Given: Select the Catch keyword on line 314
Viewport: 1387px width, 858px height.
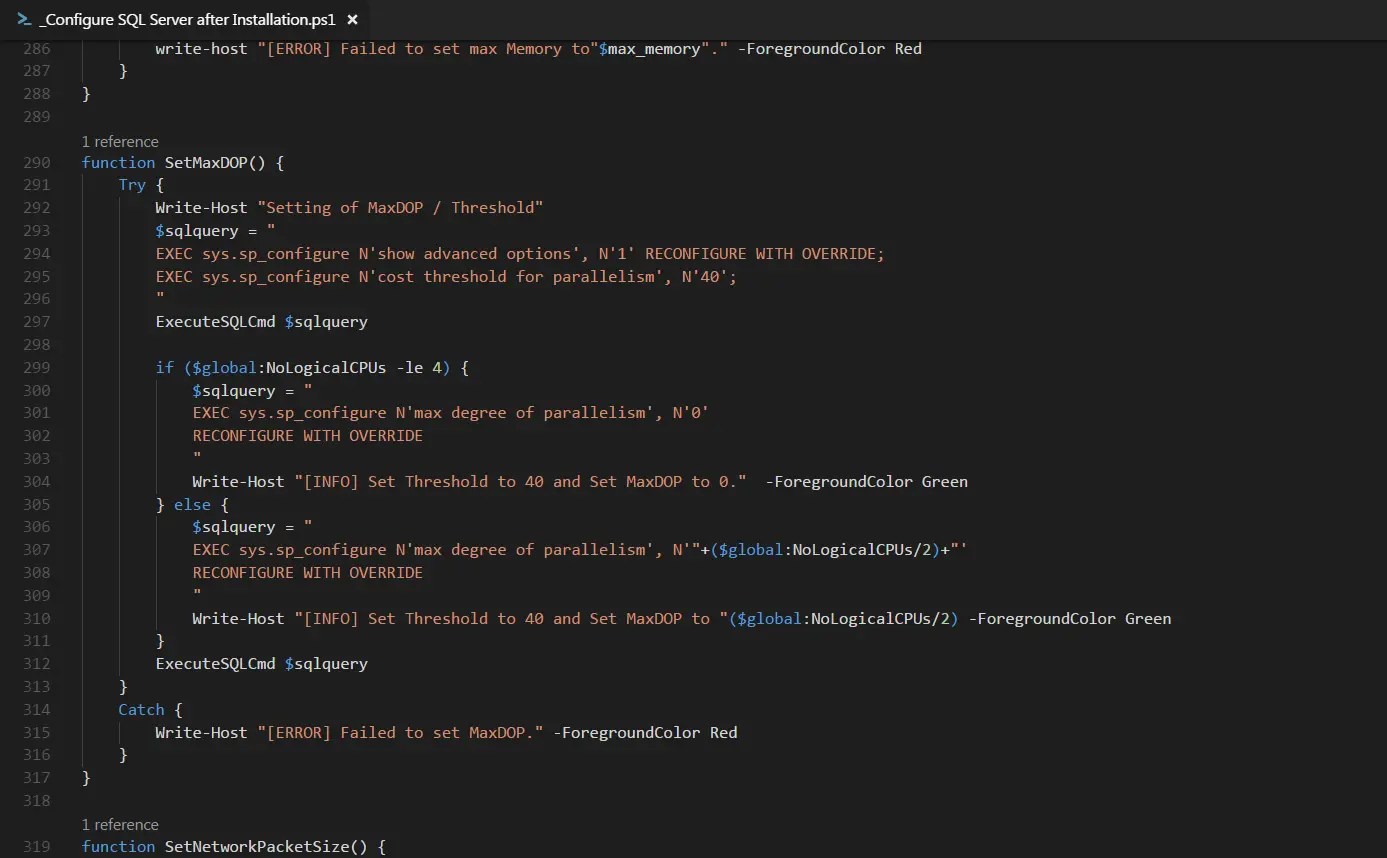Looking at the screenshot, I should 141,709.
